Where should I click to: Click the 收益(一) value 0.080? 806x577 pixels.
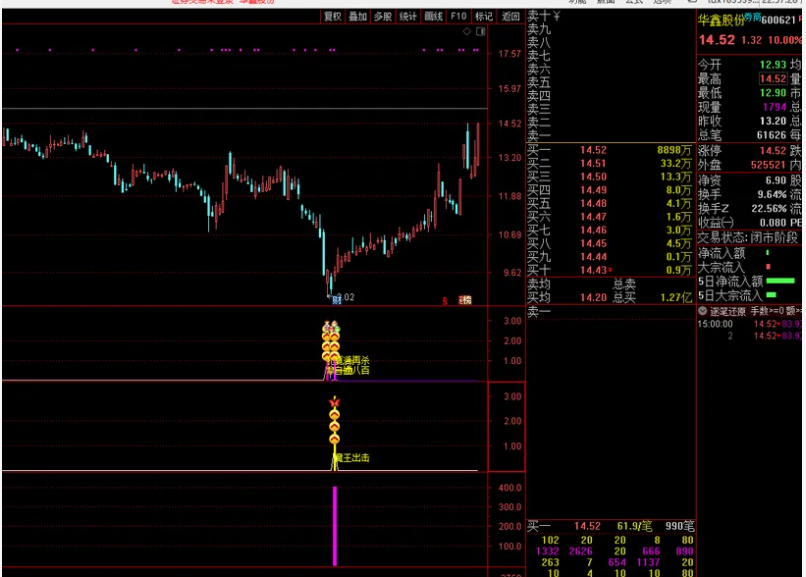pos(774,222)
